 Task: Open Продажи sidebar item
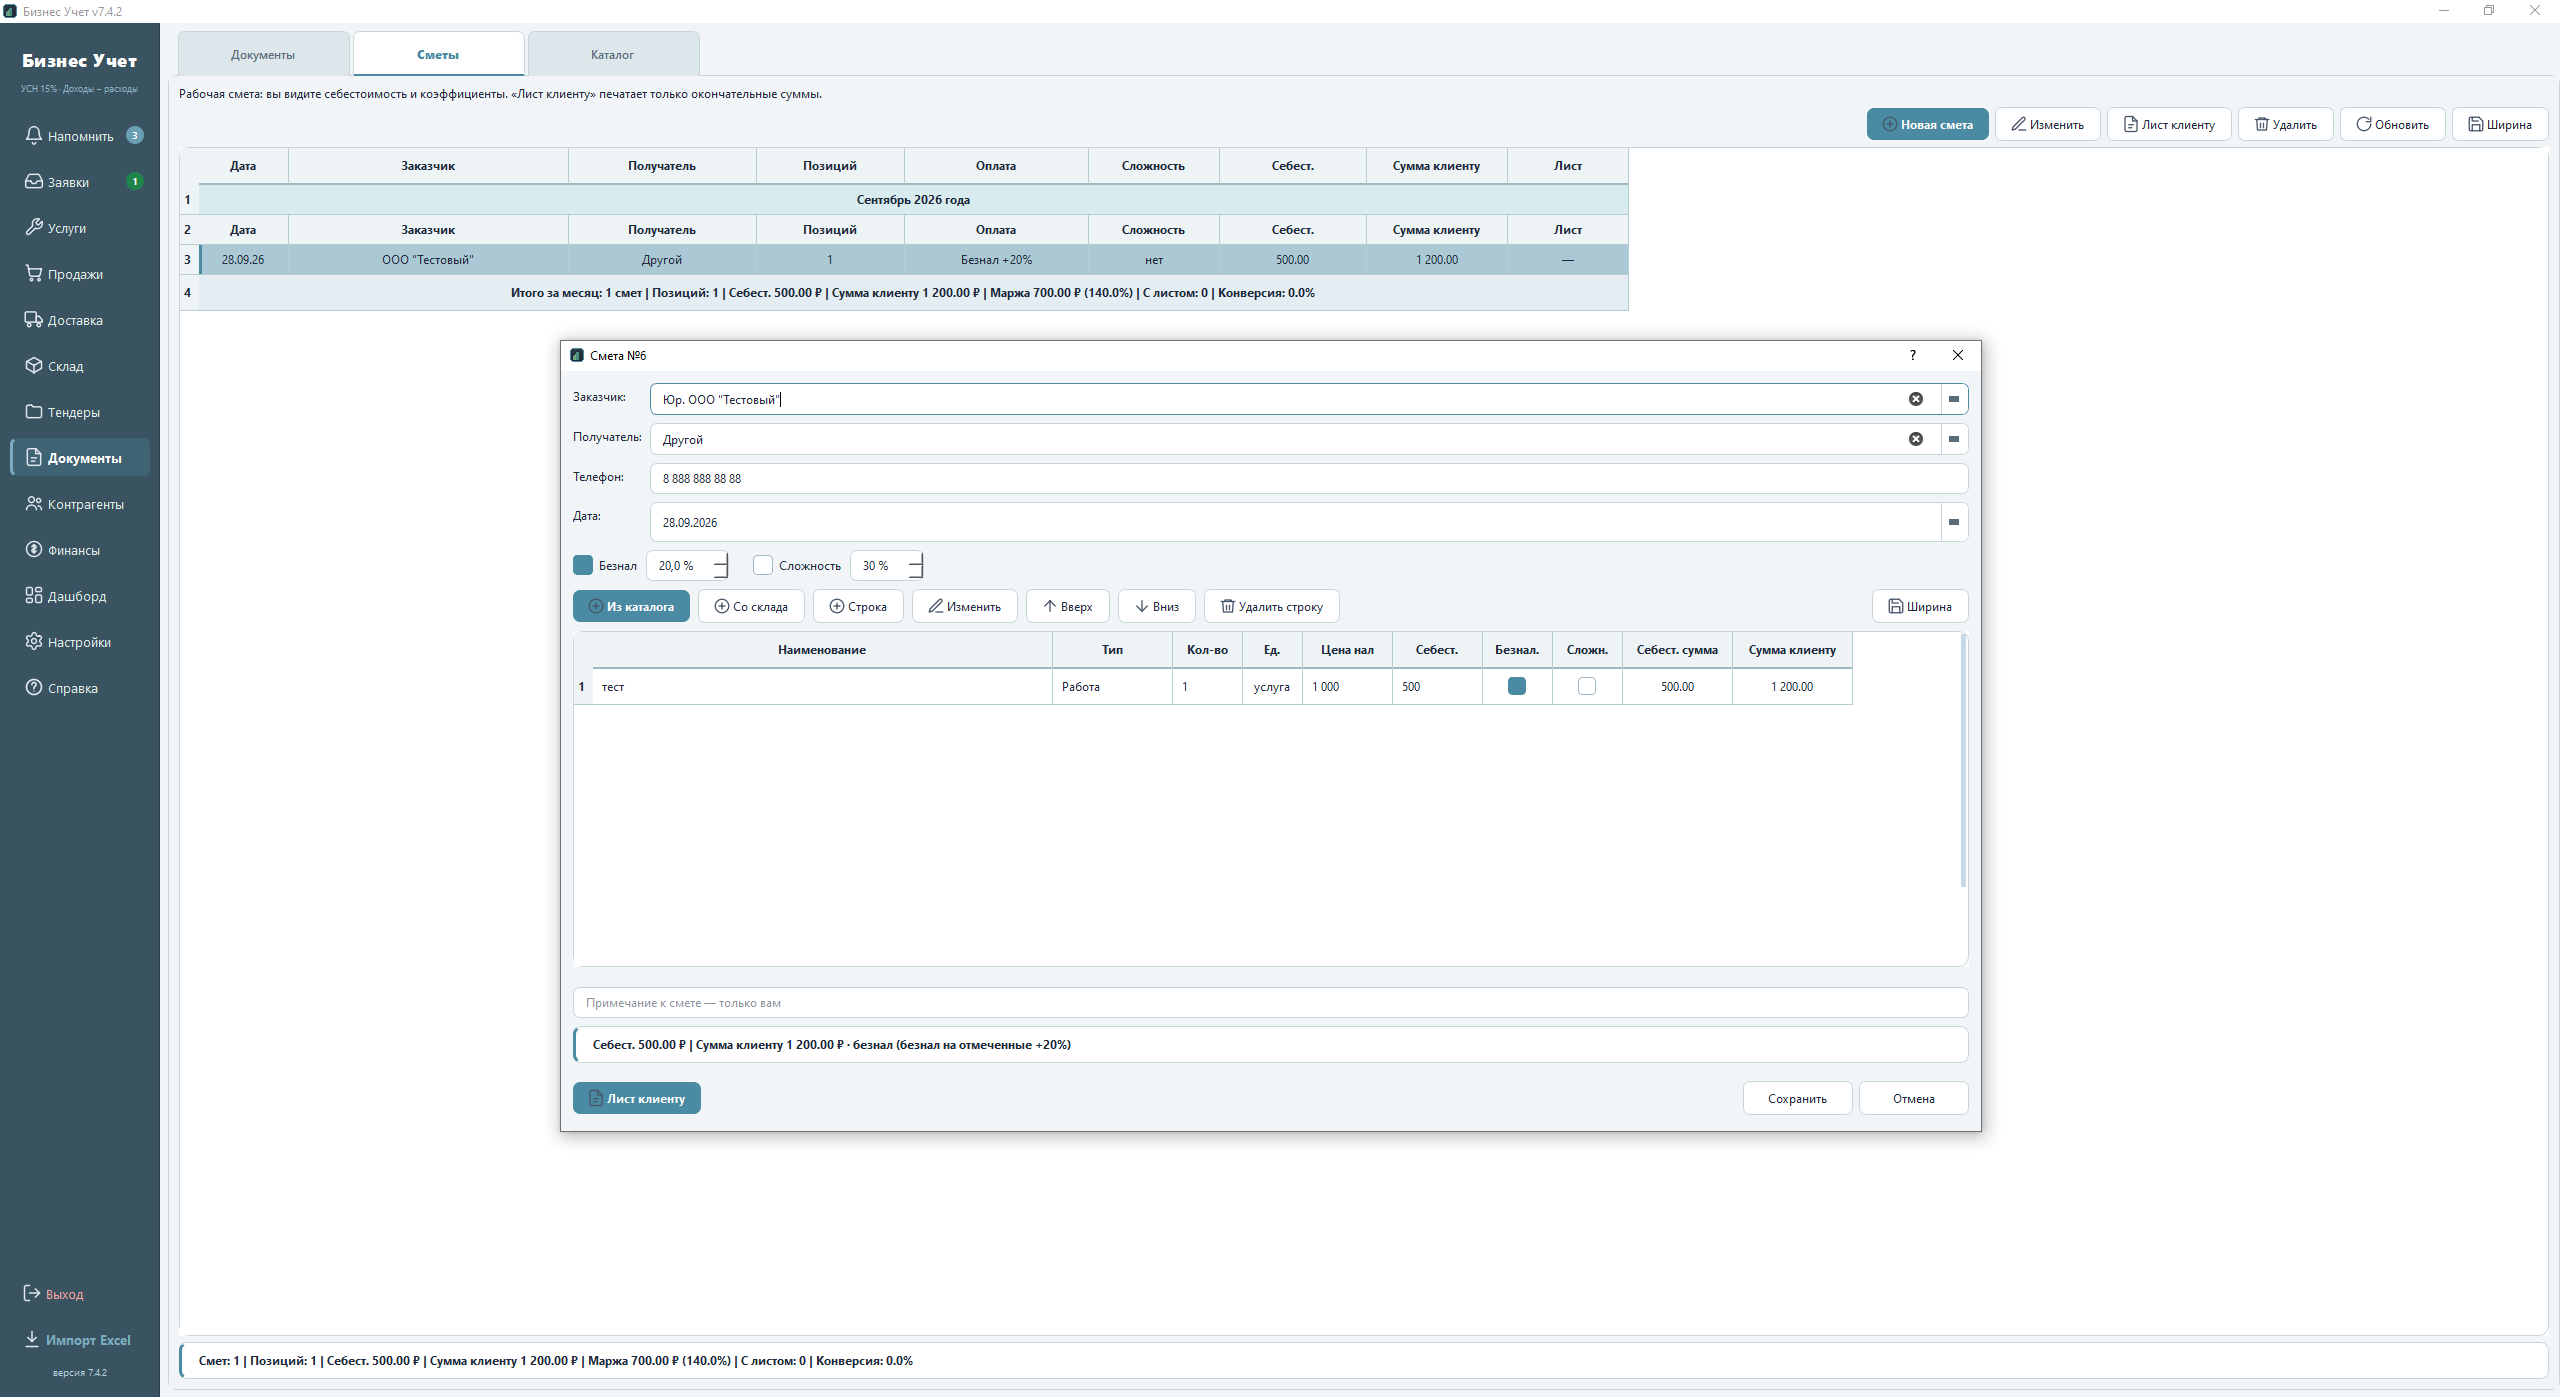coord(80,274)
